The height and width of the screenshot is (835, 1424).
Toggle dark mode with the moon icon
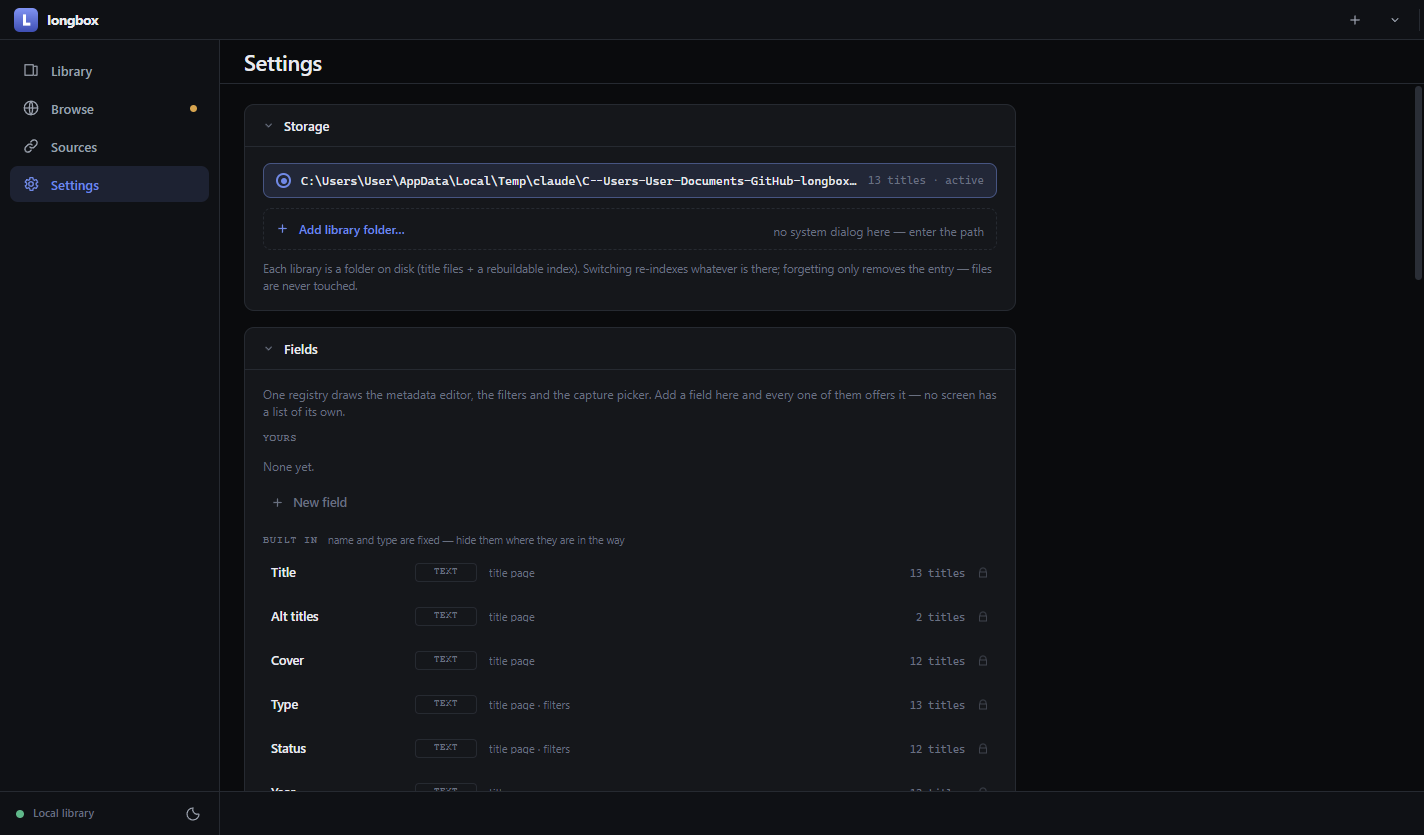coord(193,814)
